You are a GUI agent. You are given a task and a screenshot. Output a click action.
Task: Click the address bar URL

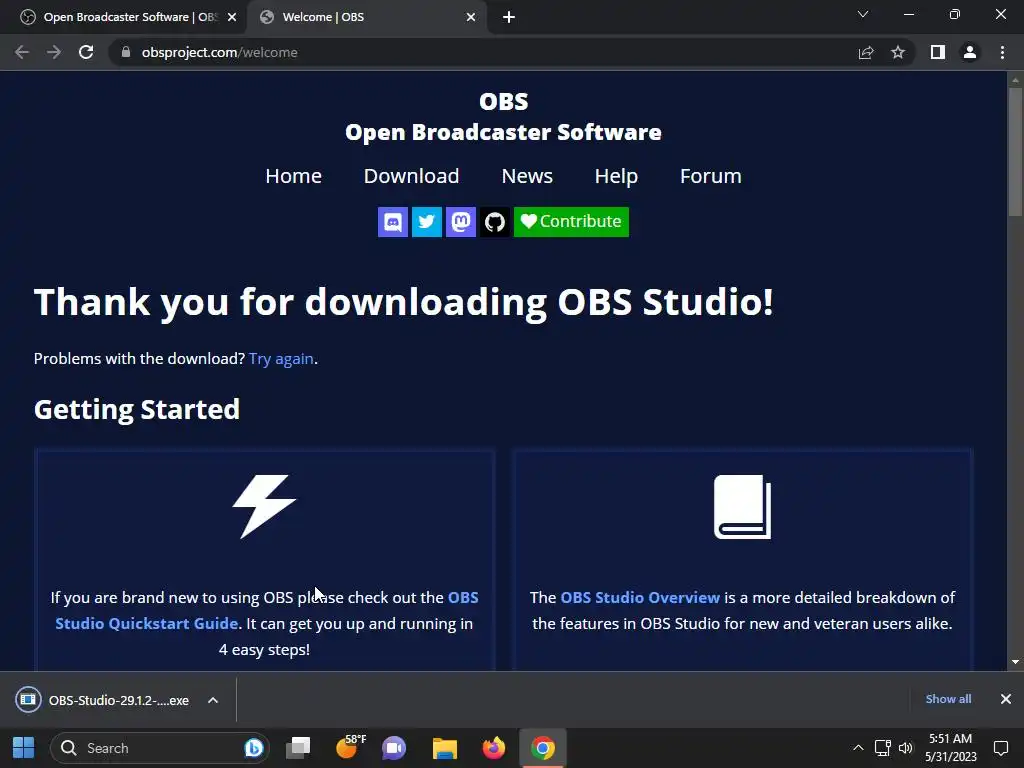click(x=219, y=52)
